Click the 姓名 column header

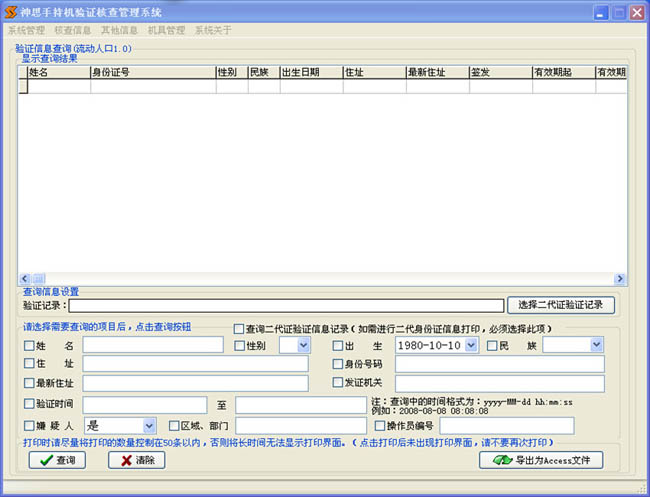[x=59, y=72]
